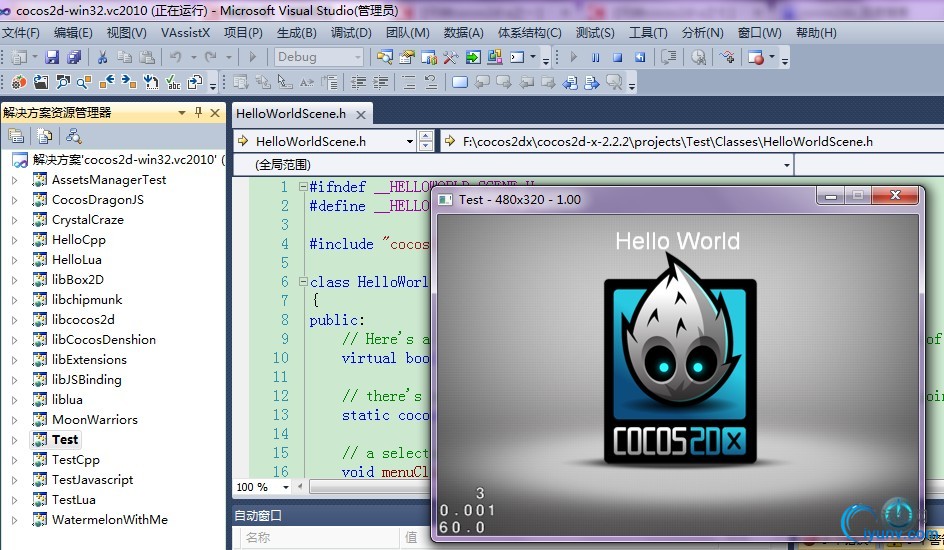Open the Properties window icon
The height and width of the screenshot is (550, 944).
(406, 57)
